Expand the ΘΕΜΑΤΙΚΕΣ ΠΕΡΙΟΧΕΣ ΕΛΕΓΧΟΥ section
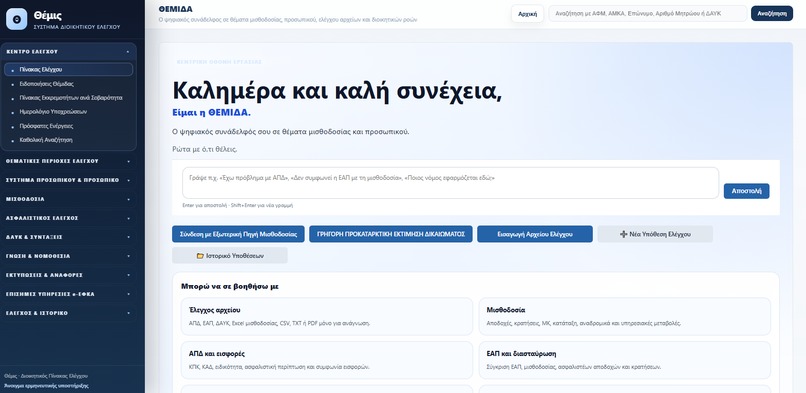 69,161
